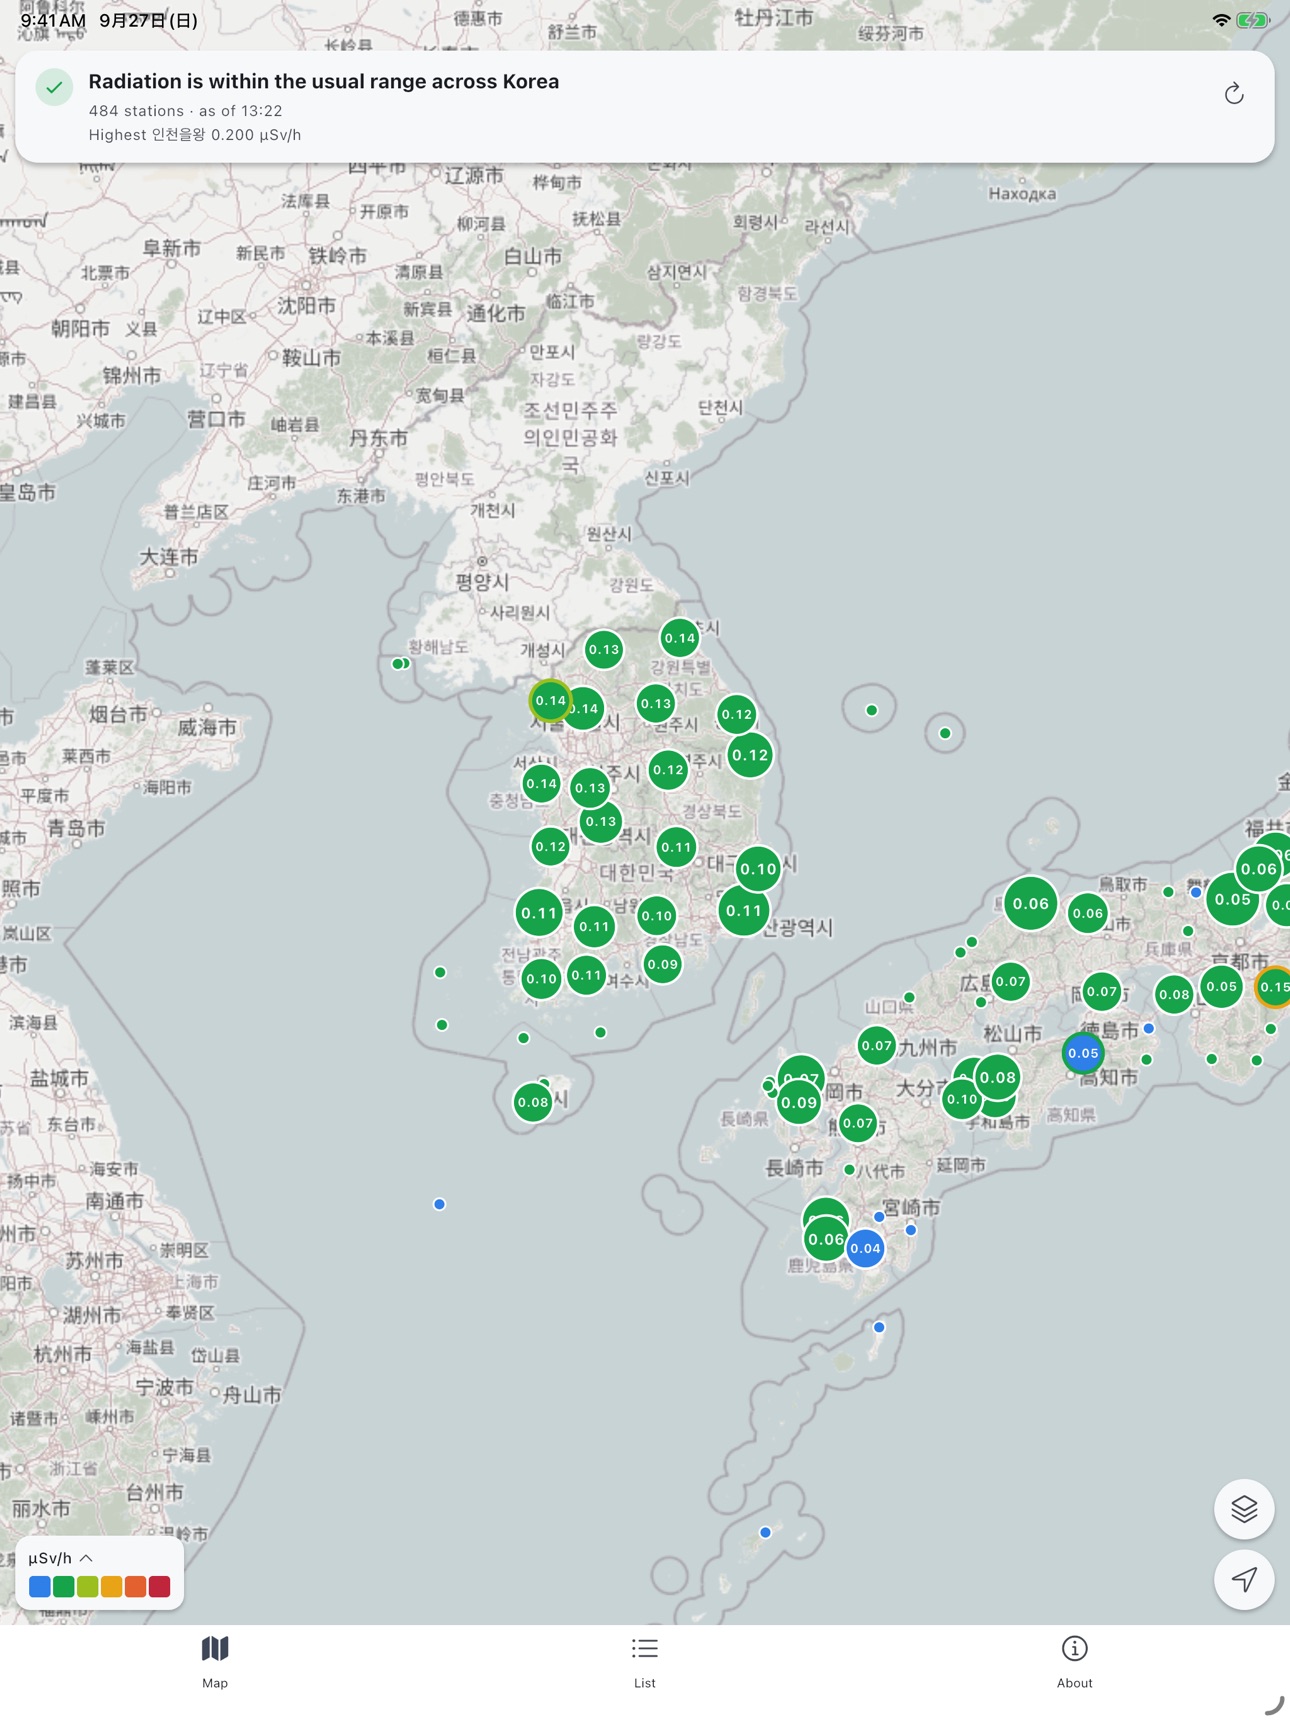The image size is (1290, 1721).
Task: Tap the '484 stations · as of 13:22' text
Action: pyautogui.click(x=186, y=111)
